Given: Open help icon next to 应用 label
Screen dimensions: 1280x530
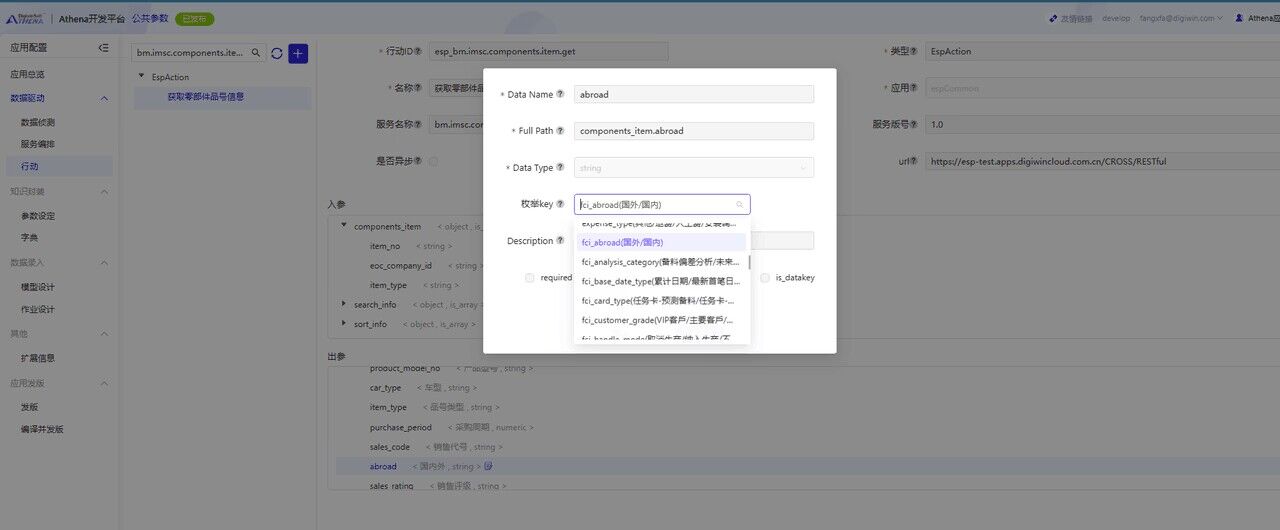Looking at the screenshot, I should pos(914,88).
